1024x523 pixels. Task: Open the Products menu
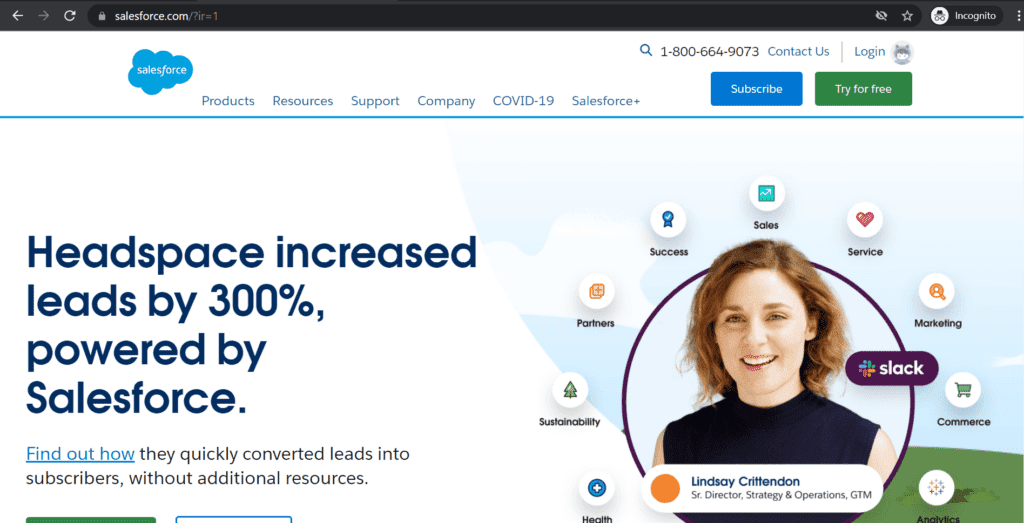pyautogui.click(x=228, y=101)
